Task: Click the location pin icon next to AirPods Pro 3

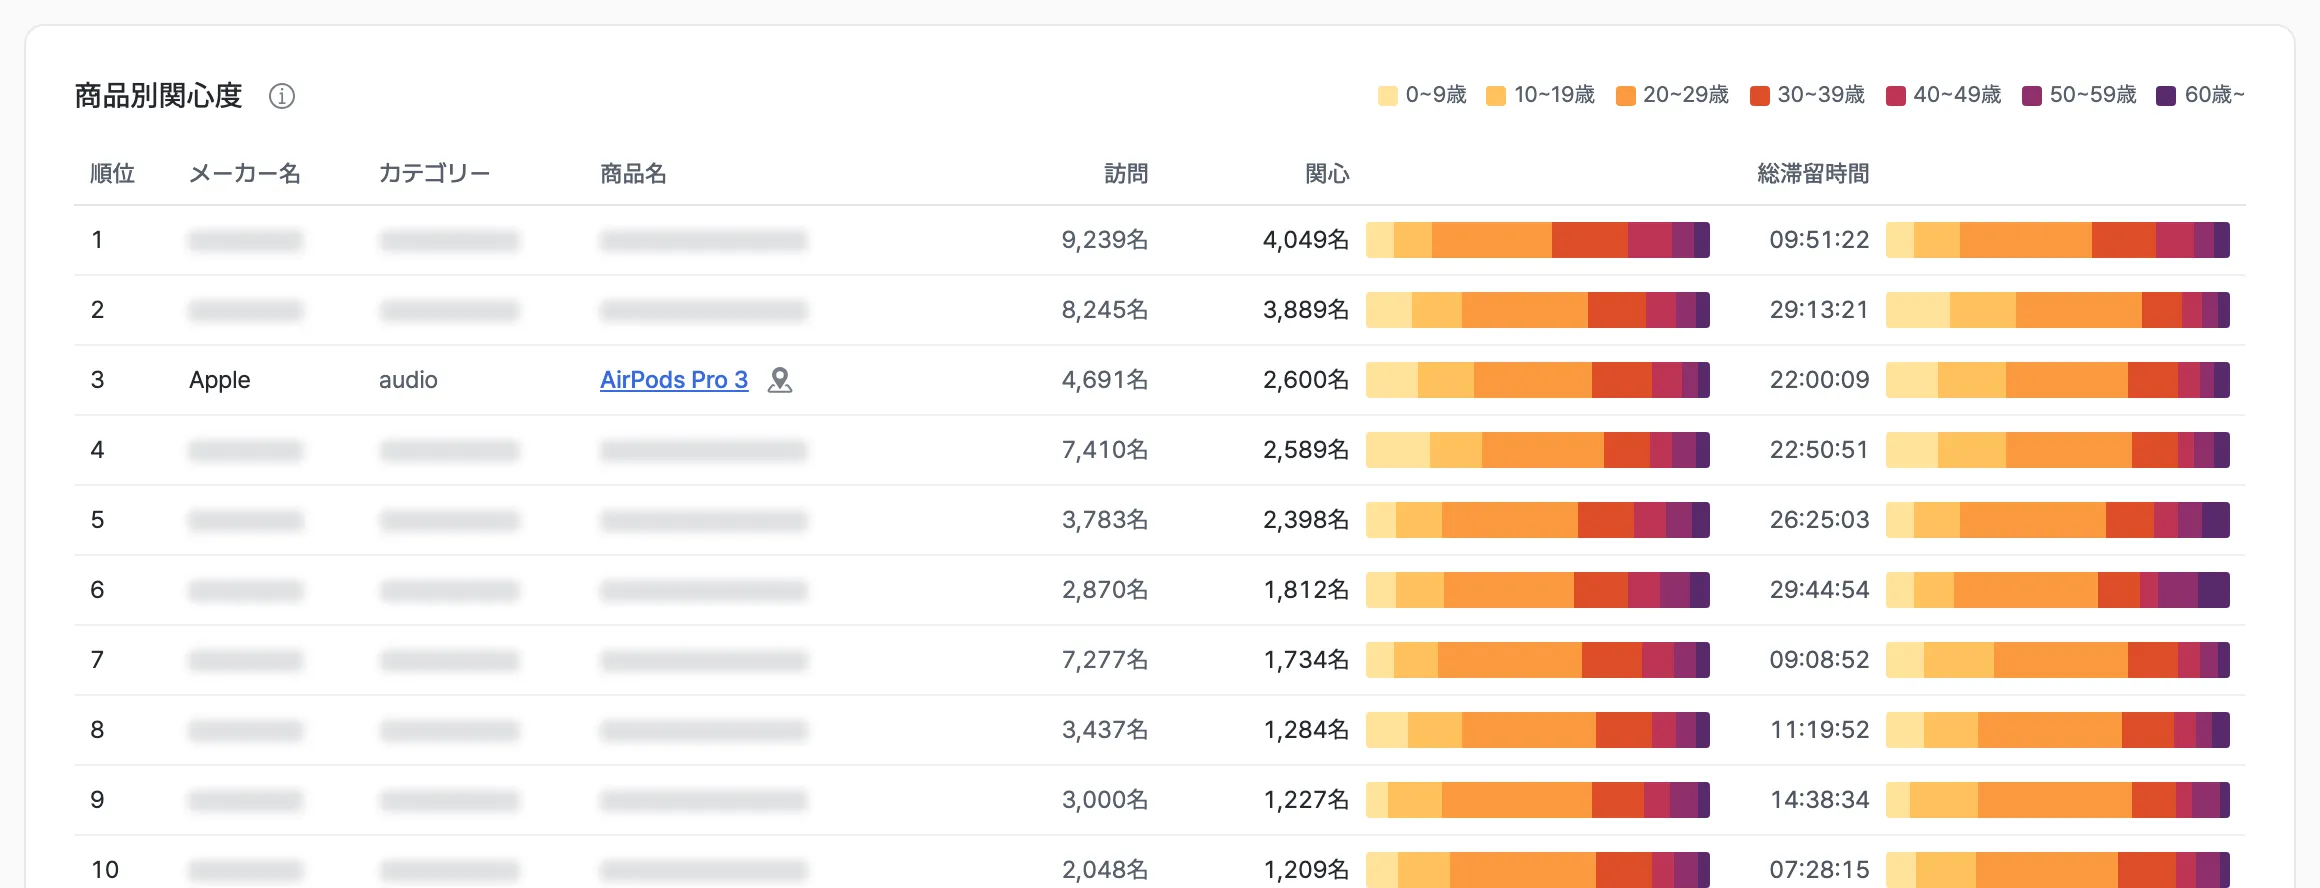Action: click(x=780, y=380)
